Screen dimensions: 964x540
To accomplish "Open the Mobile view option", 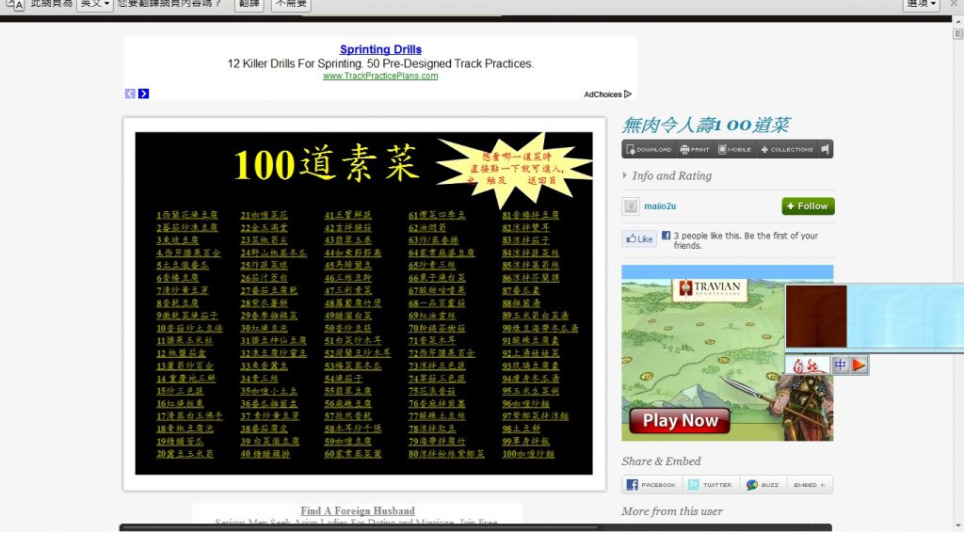I will pyautogui.click(x=734, y=149).
